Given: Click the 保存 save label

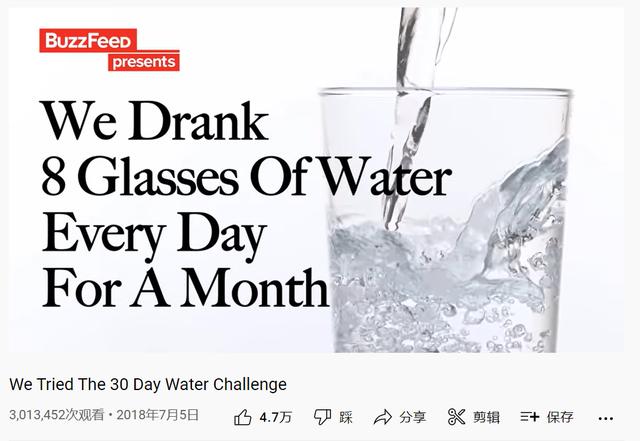Looking at the screenshot, I should (x=560, y=417).
